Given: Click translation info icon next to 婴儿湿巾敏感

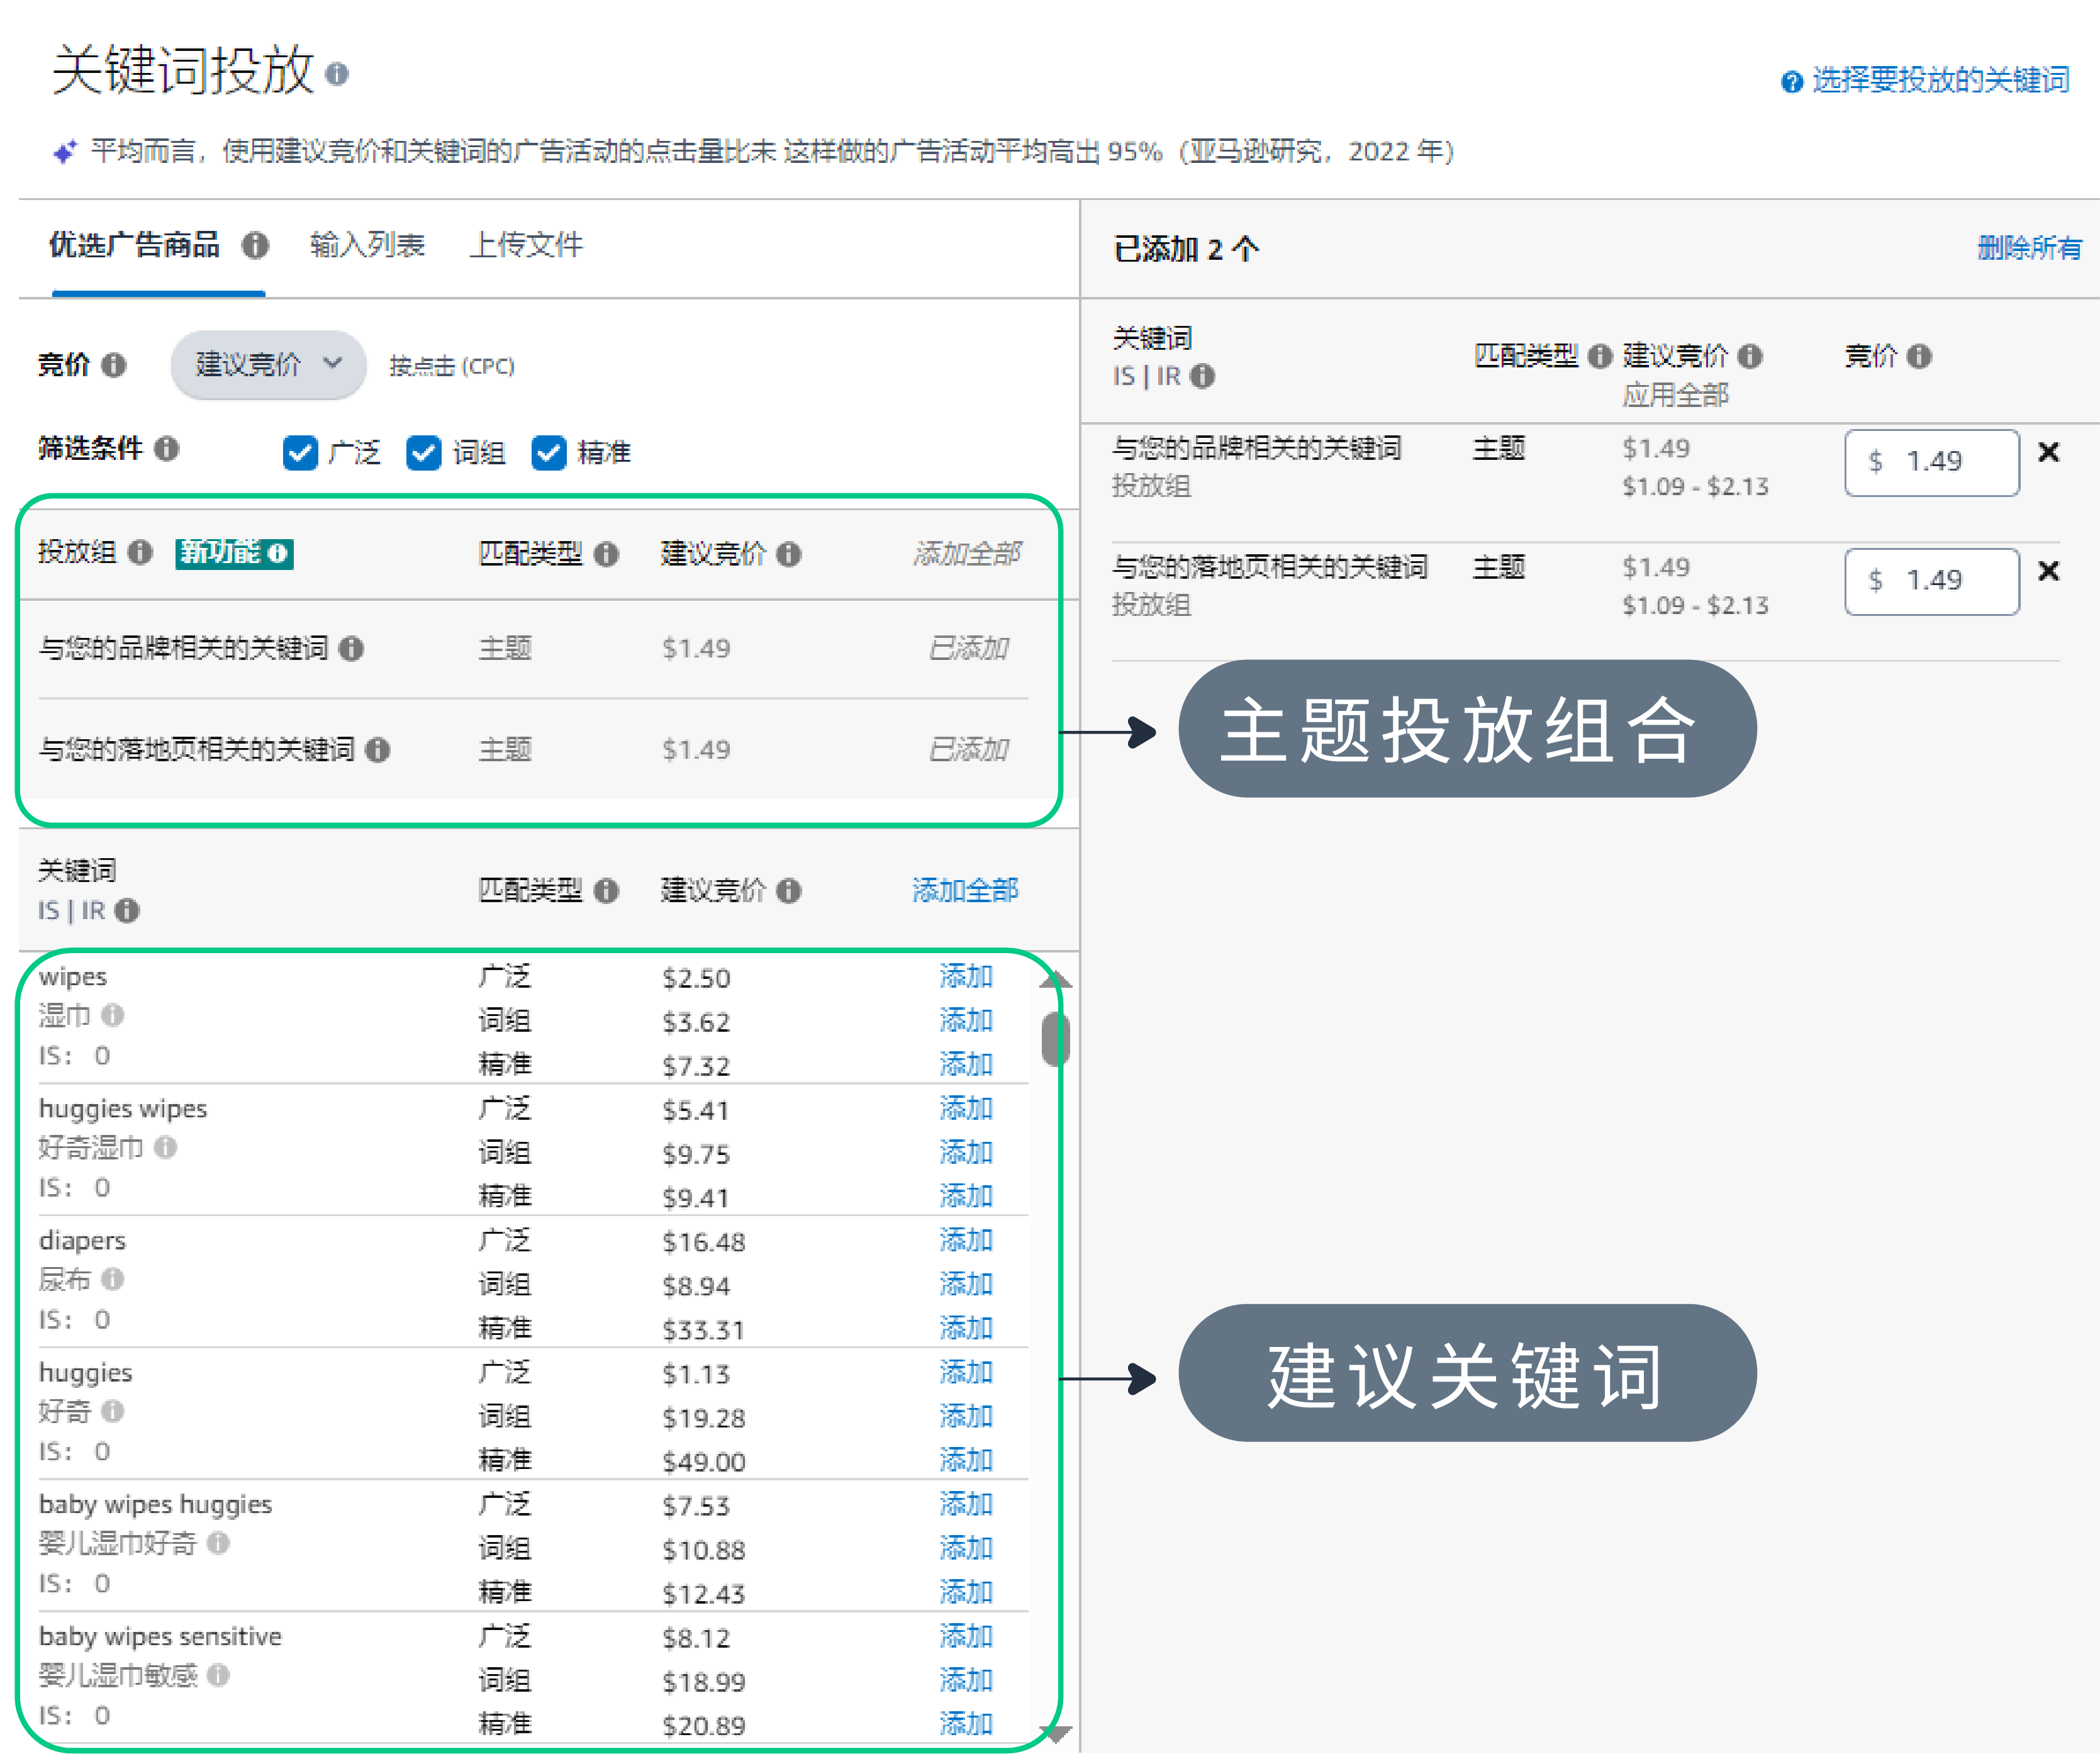Looking at the screenshot, I should 219,1675.
